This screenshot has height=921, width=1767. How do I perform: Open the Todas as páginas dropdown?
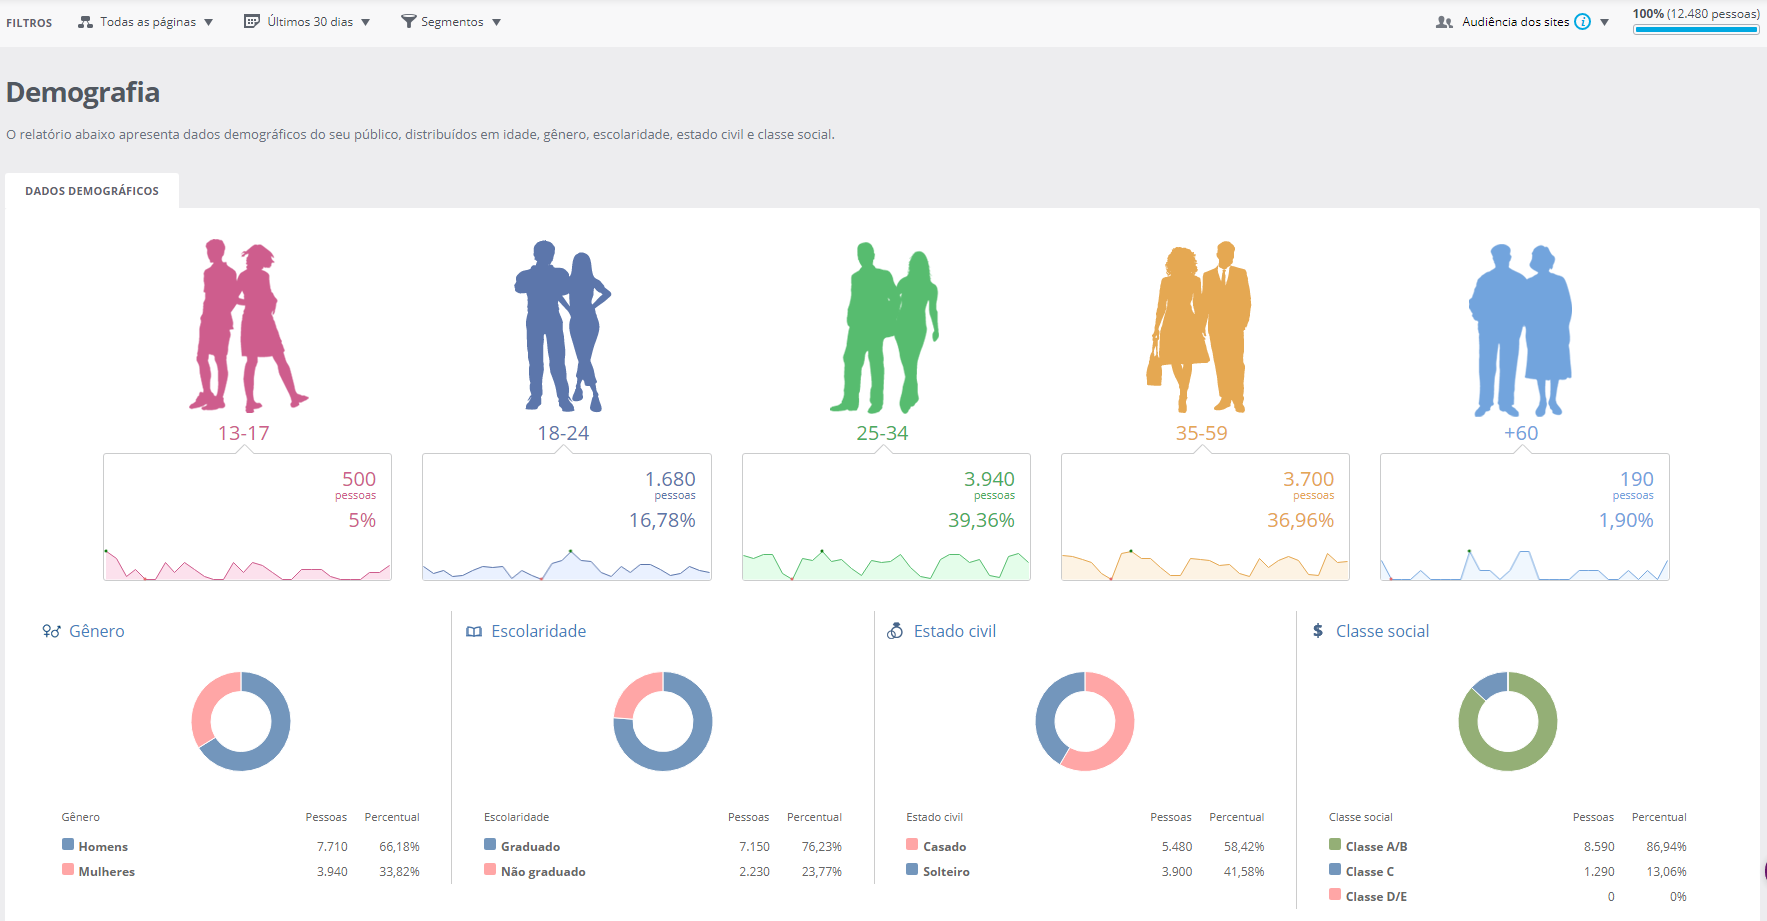(x=146, y=22)
